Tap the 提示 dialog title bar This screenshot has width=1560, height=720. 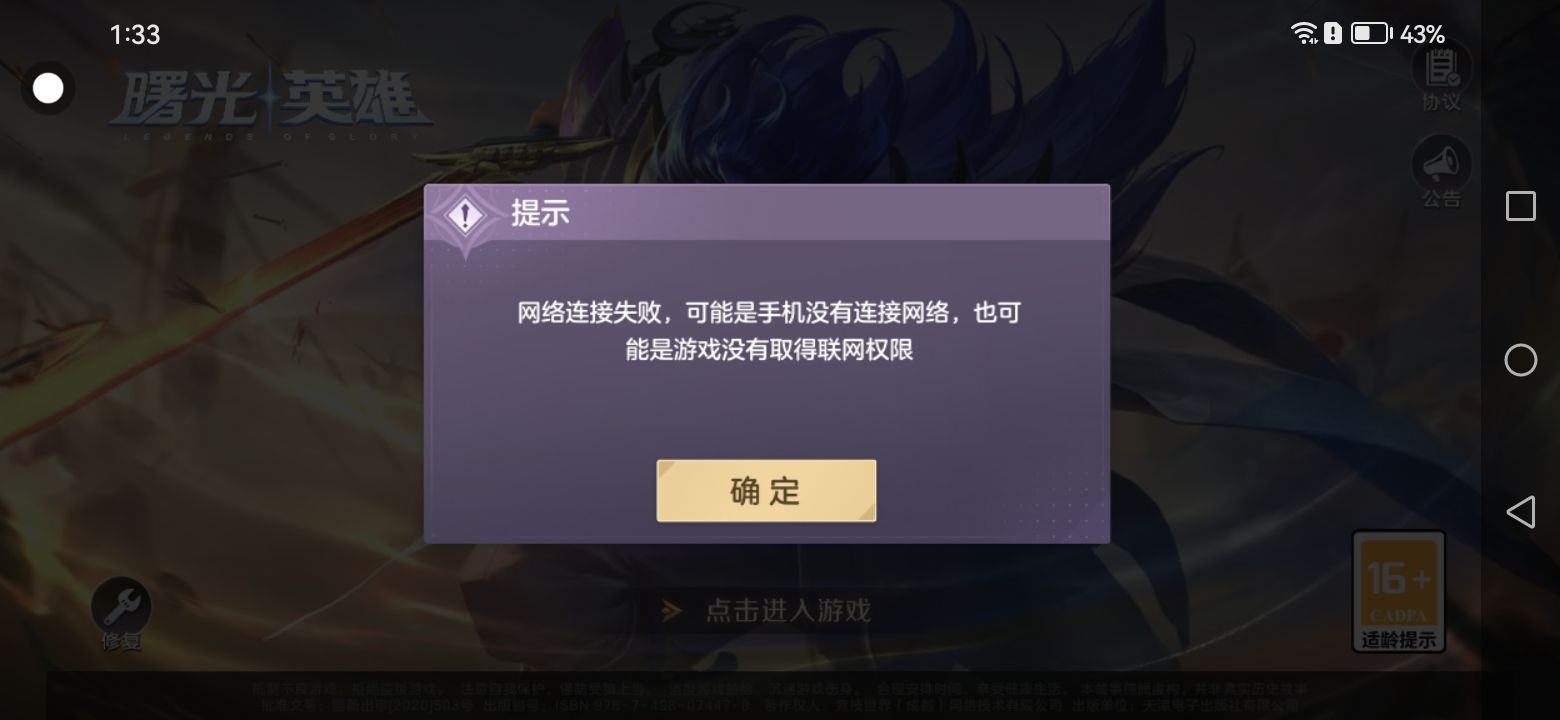click(767, 213)
